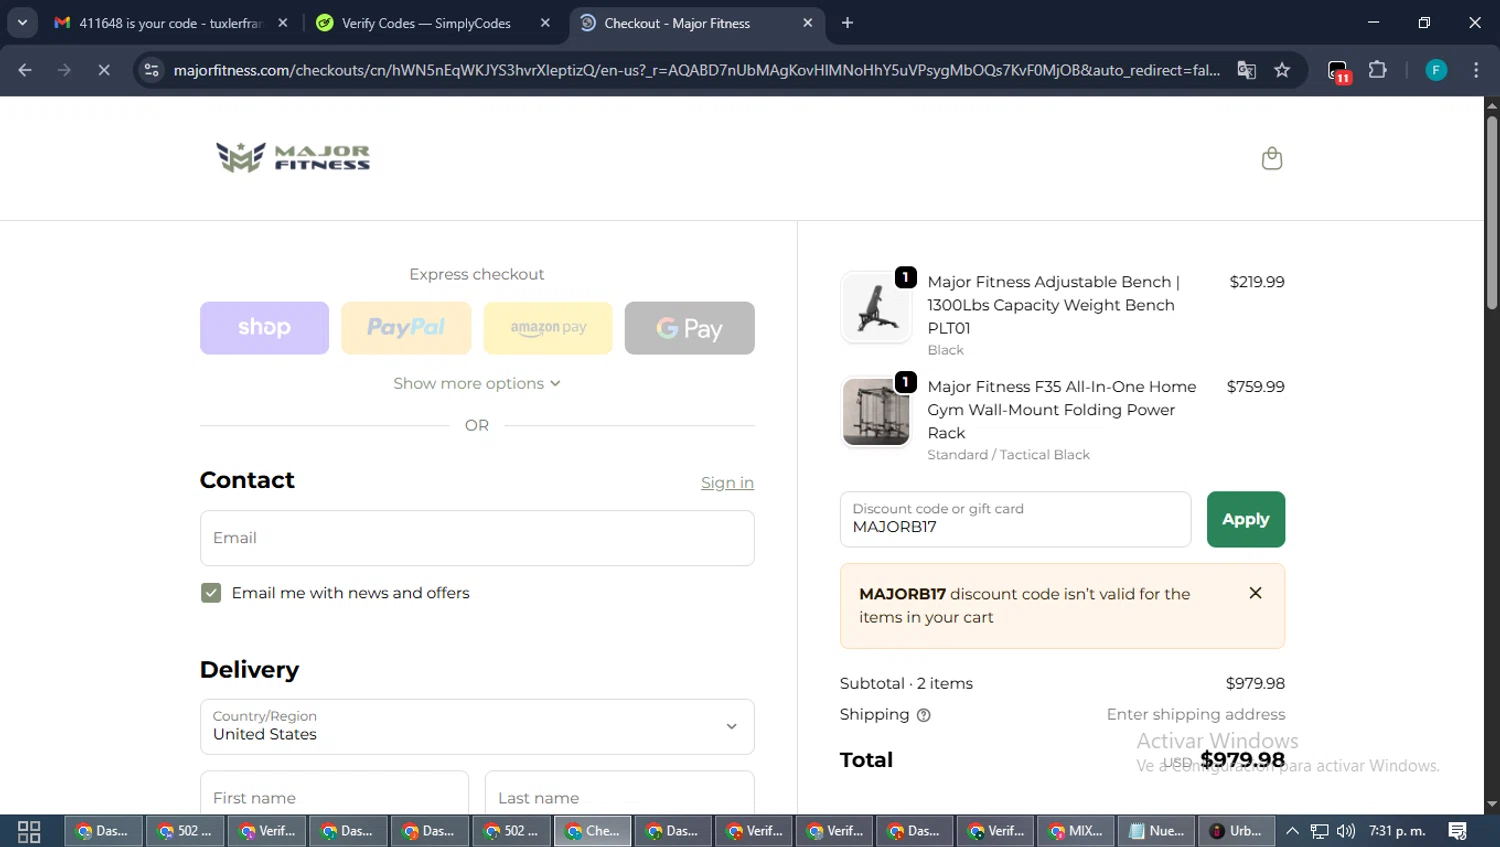
Task: Open the MIX taskbar window
Action: (1075, 831)
